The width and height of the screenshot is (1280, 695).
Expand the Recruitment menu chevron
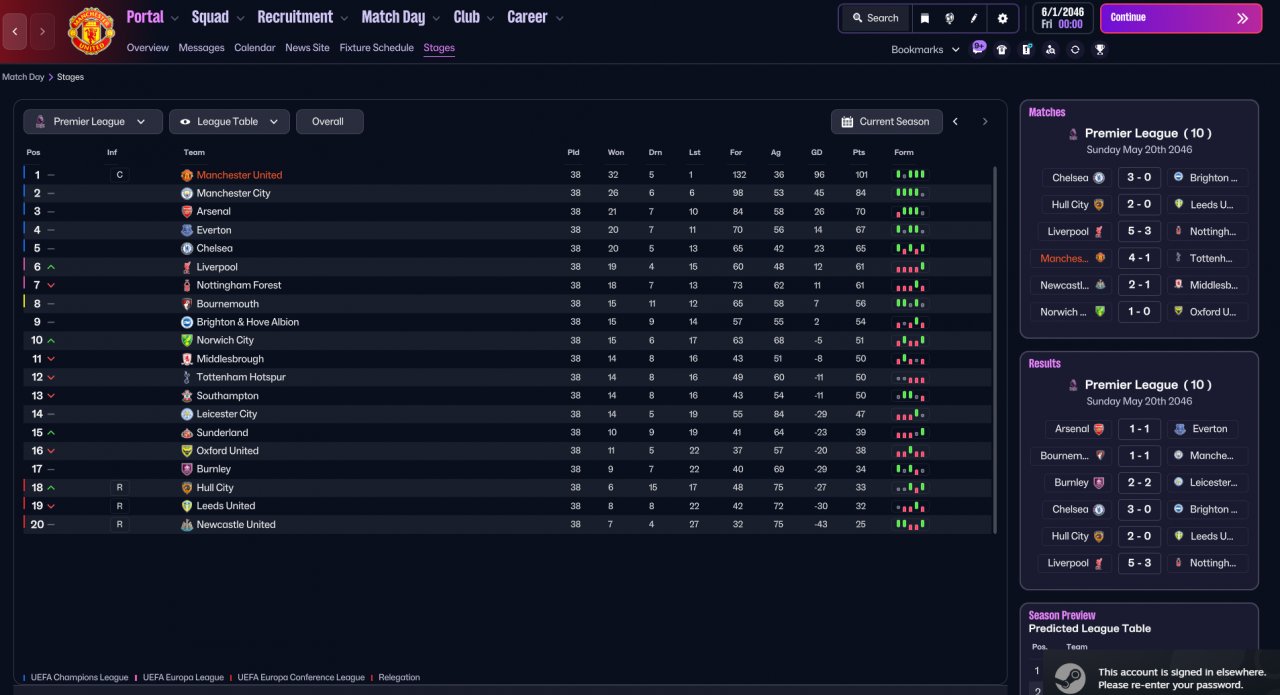(344, 18)
